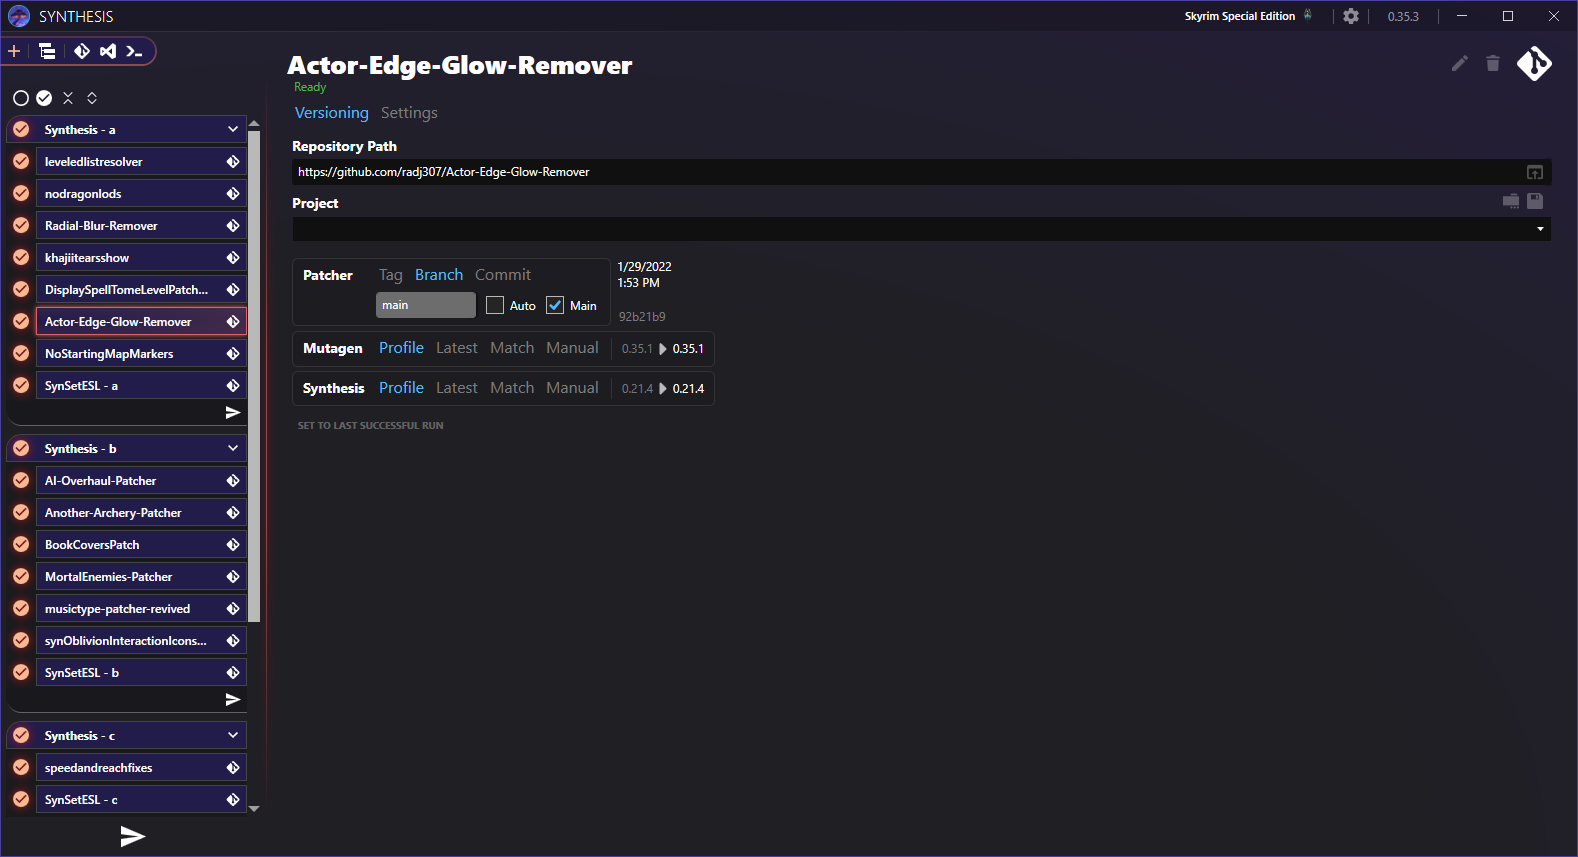This screenshot has height=857, width=1578.
Task: Collapse the Synthesis - a group chevron
Action: [x=233, y=129]
